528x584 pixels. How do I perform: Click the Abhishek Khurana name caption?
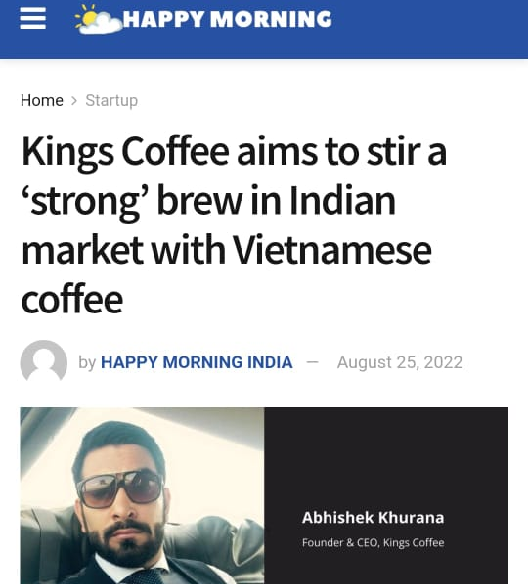[x=373, y=518]
